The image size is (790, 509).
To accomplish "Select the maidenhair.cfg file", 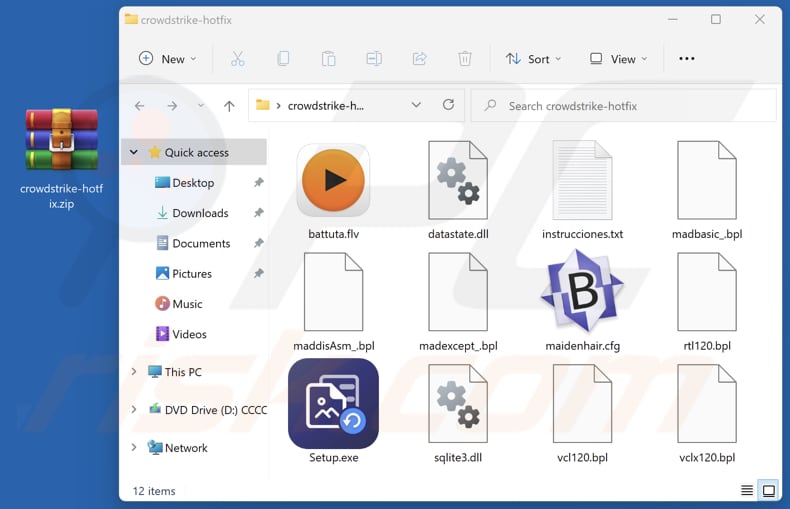I will [x=582, y=302].
